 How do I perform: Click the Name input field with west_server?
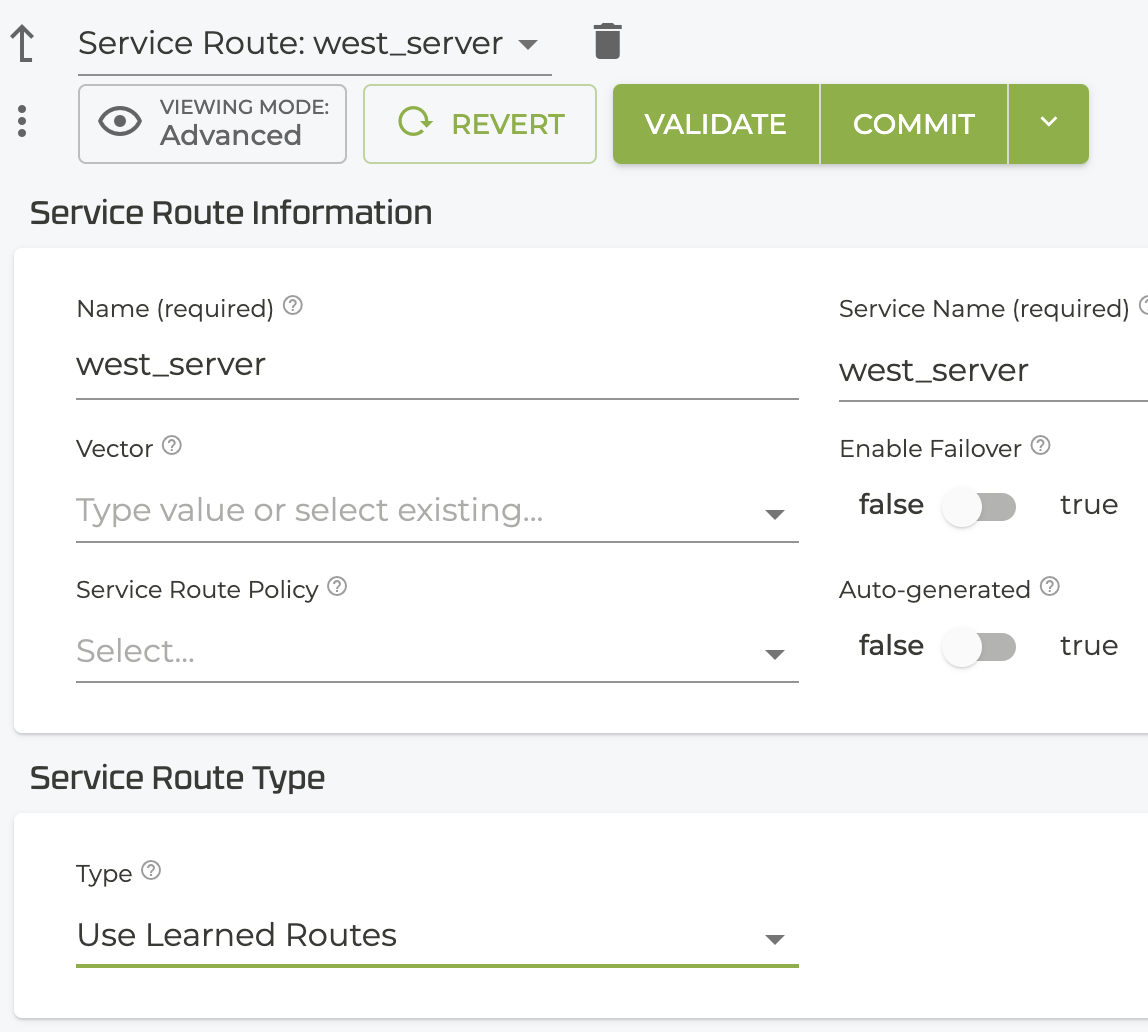(x=436, y=365)
